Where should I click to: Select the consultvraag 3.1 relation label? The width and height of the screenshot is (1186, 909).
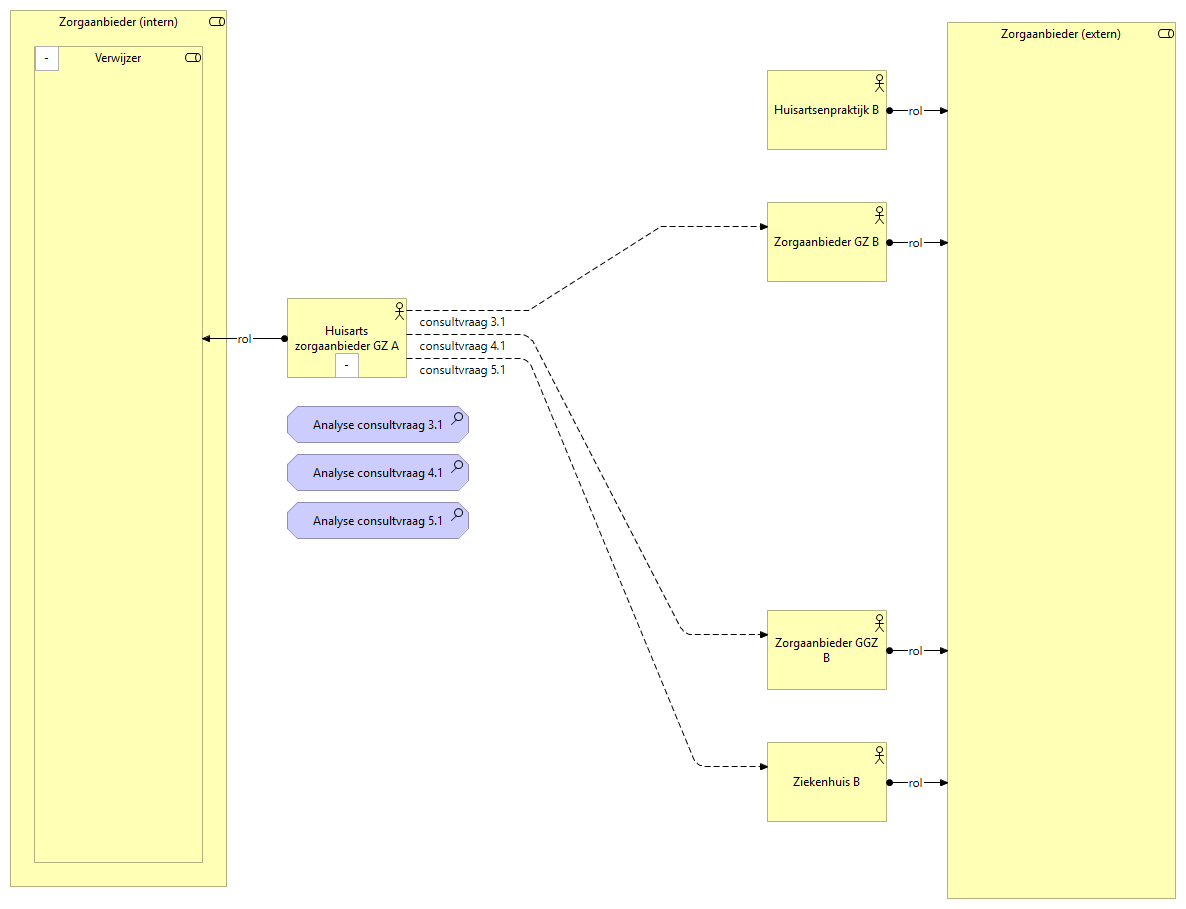(462, 322)
